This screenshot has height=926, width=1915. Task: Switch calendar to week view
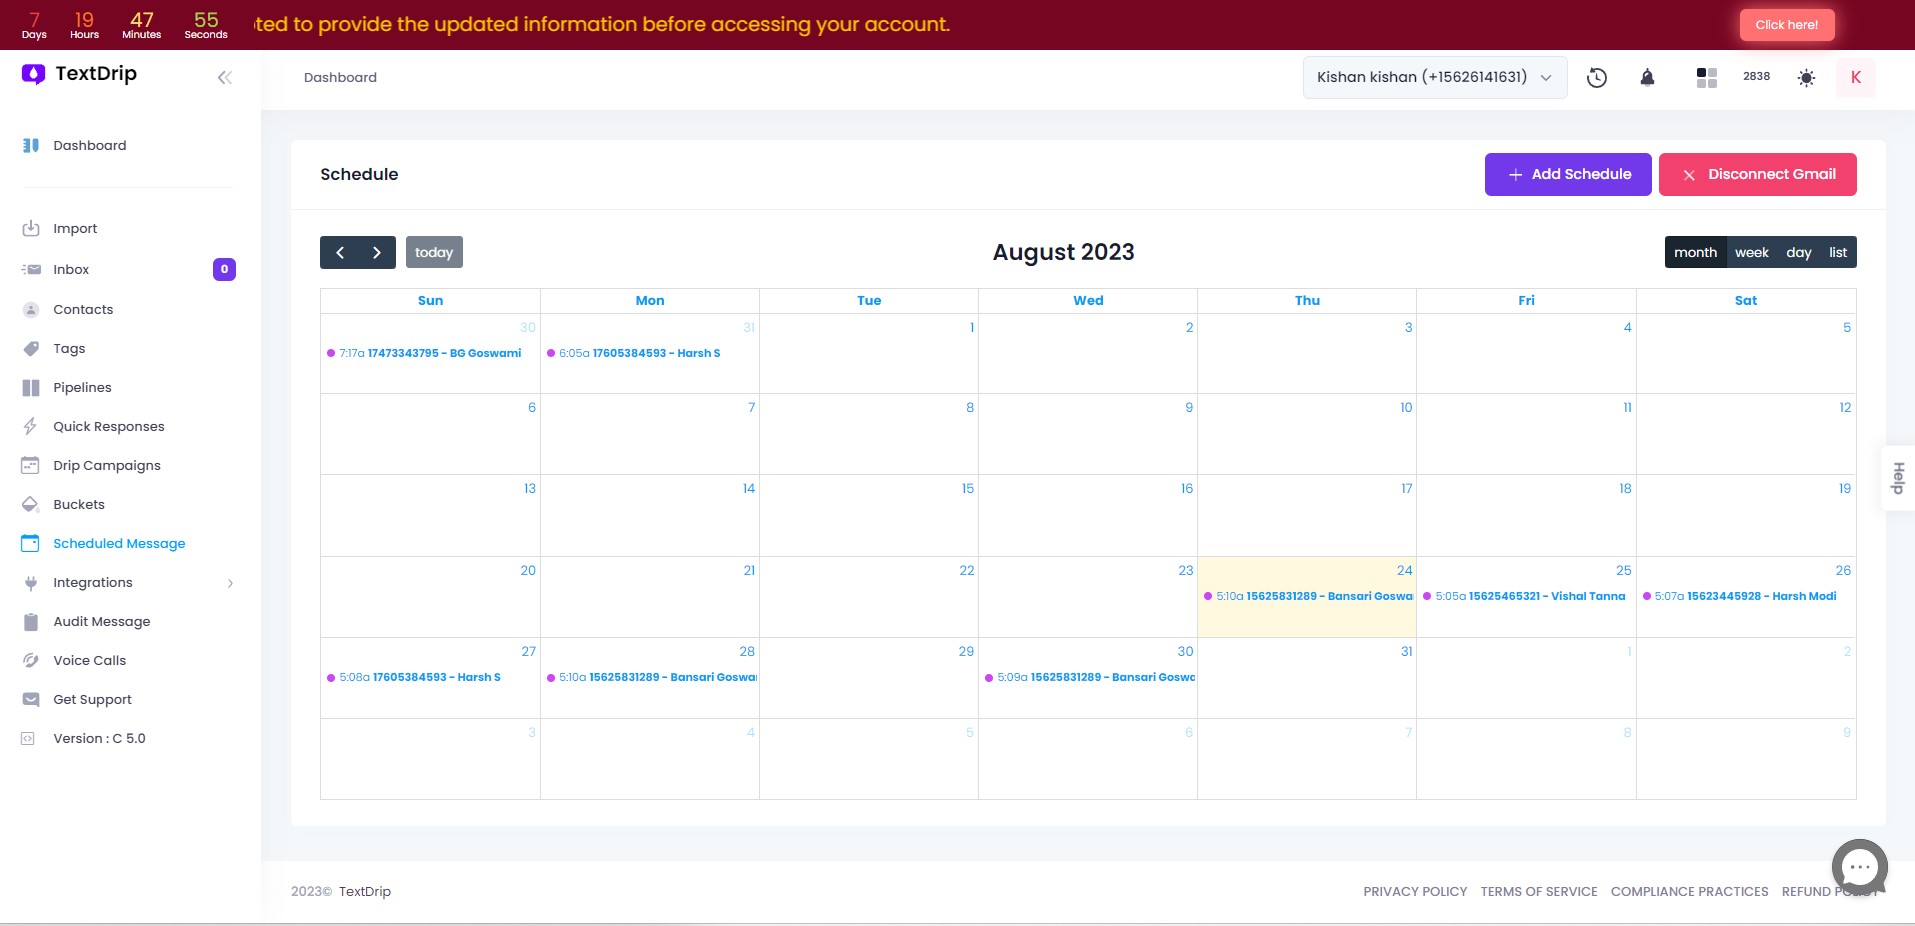1751,253
